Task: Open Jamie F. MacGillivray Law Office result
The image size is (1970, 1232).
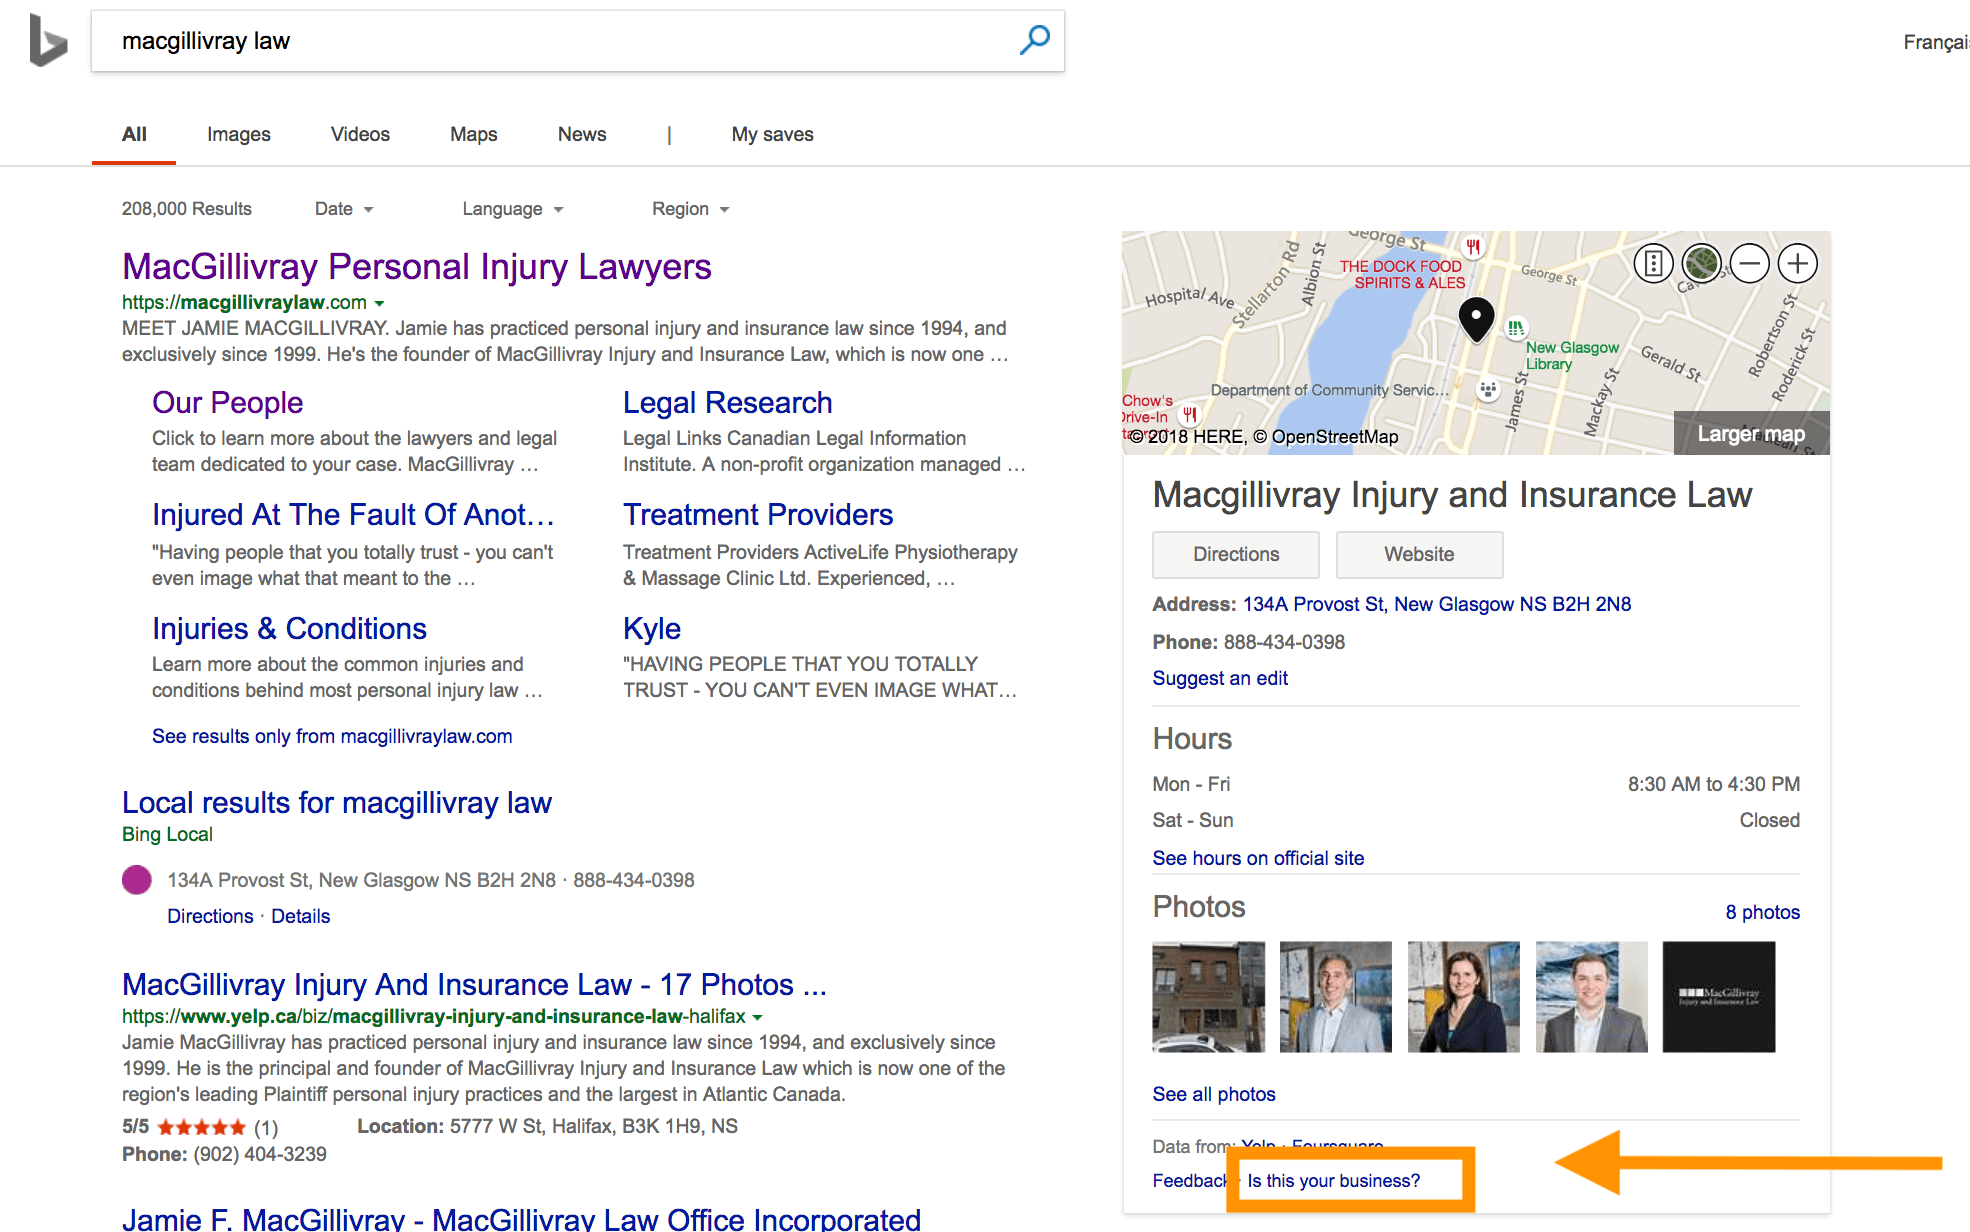Action: pos(521,1218)
